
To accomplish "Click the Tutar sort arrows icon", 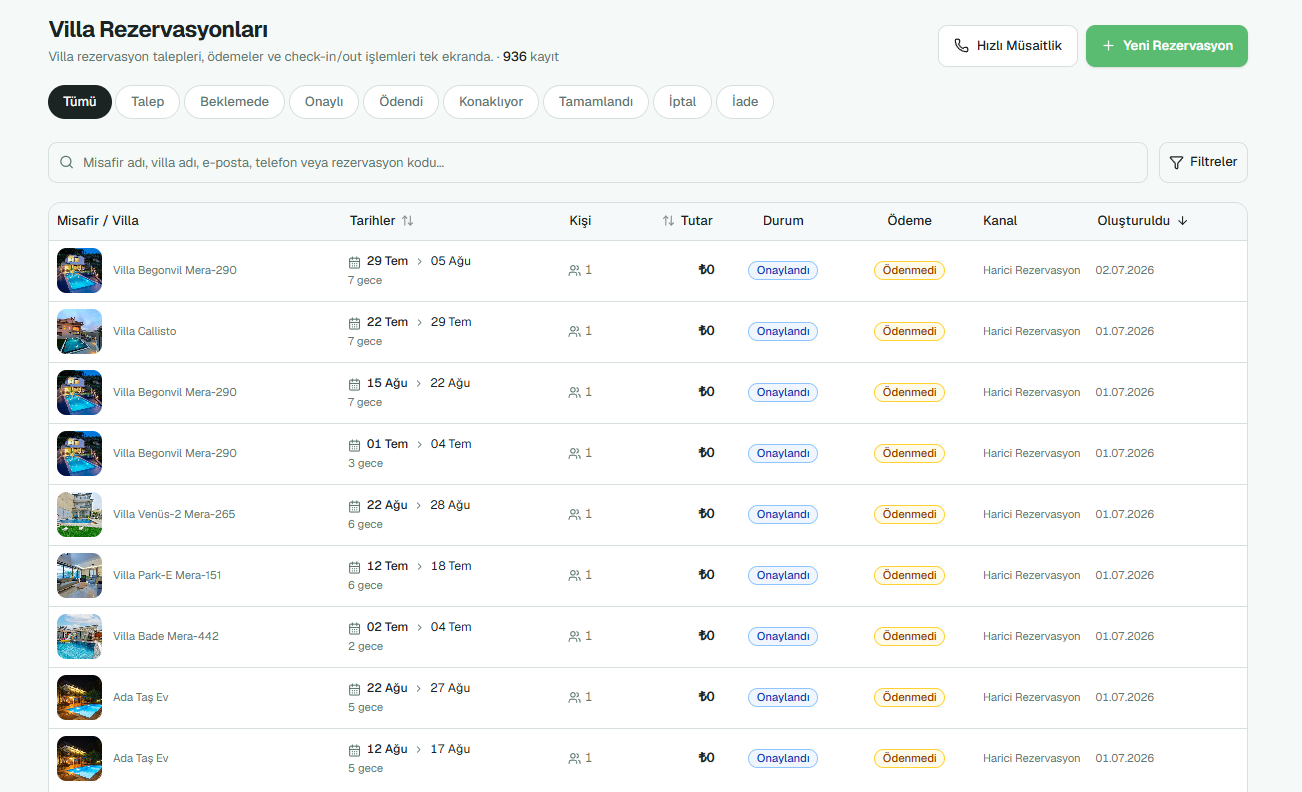I will coord(668,221).
